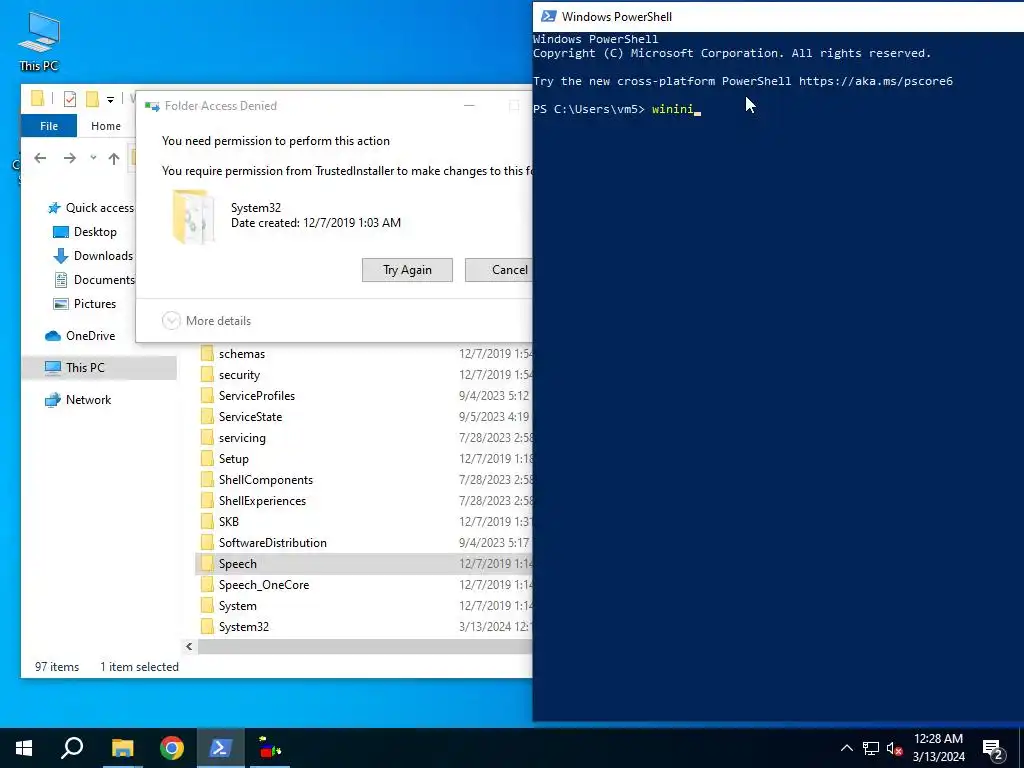Open the recent locations dropdown arrow

93,157
